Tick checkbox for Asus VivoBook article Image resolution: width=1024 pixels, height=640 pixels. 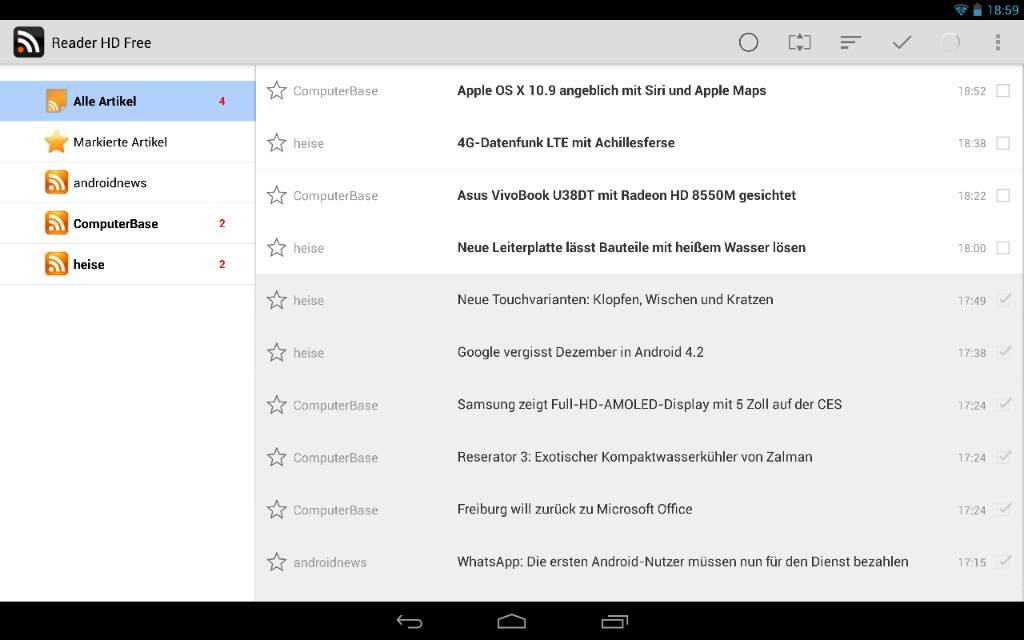tap(1003, 195)
